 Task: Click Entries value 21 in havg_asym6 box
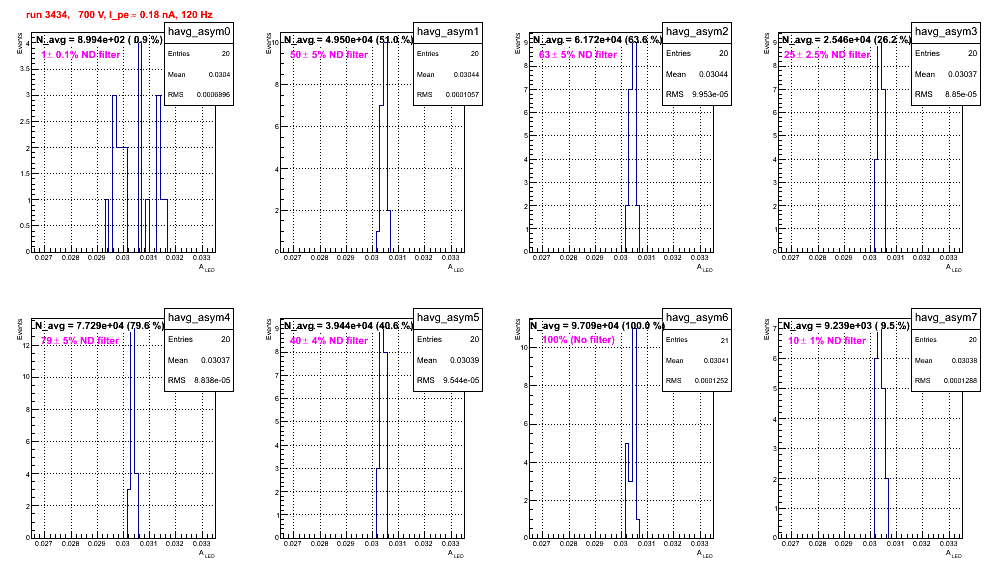725,340
